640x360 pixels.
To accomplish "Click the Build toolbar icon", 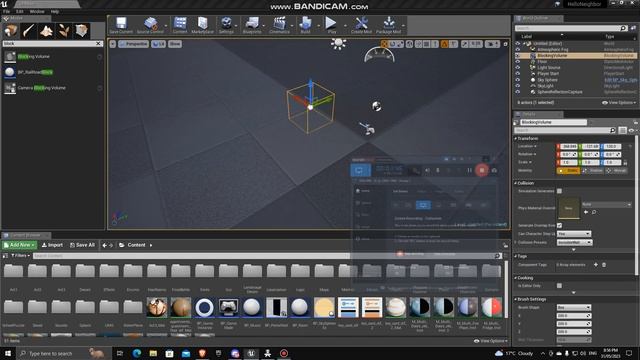I will [x=305, y=25].
